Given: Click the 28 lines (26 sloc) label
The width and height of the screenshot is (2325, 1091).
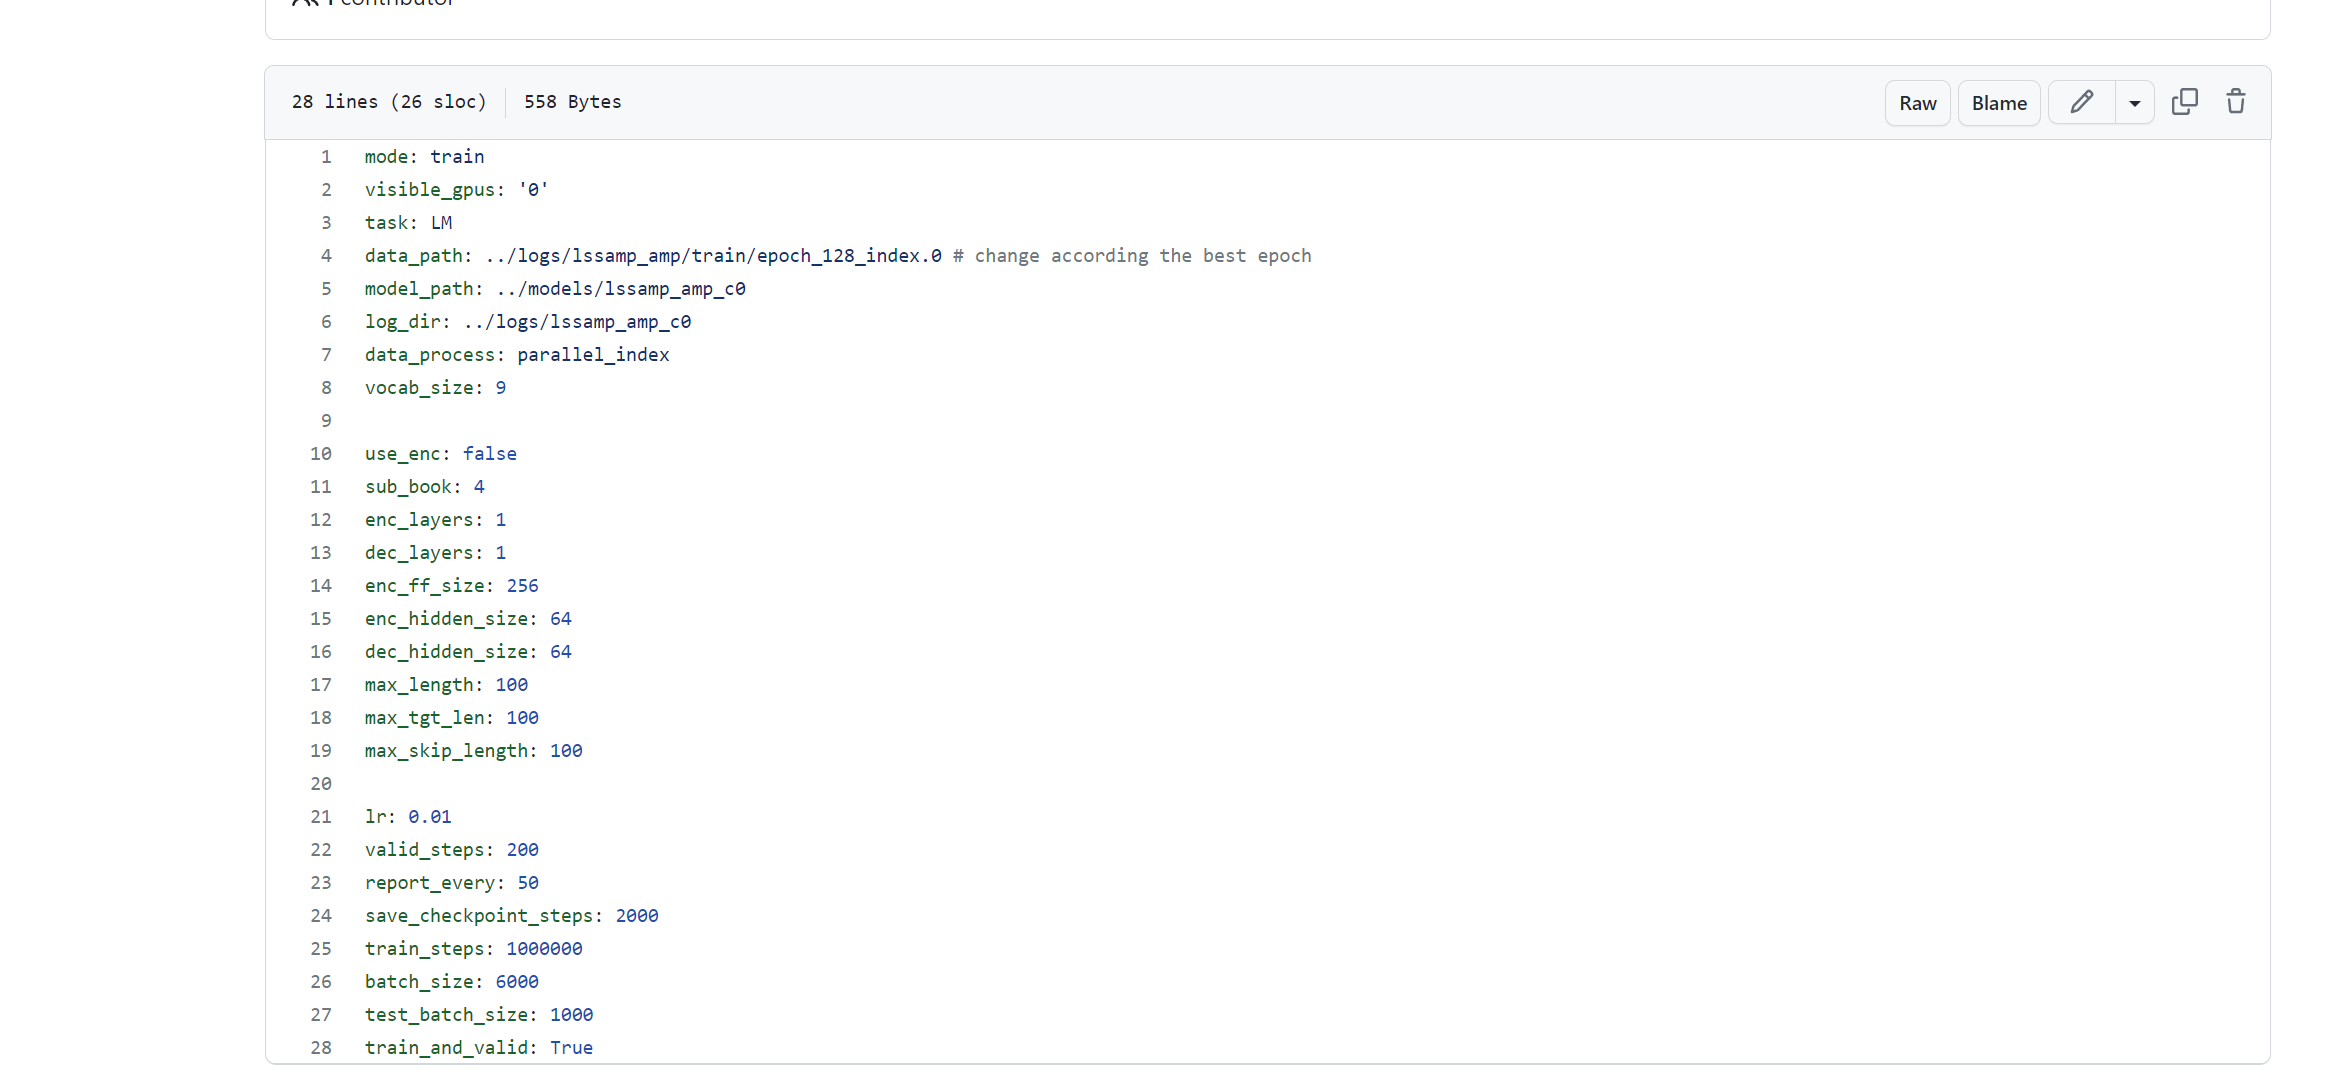Looking at the screenshot, I should (389, 101).
